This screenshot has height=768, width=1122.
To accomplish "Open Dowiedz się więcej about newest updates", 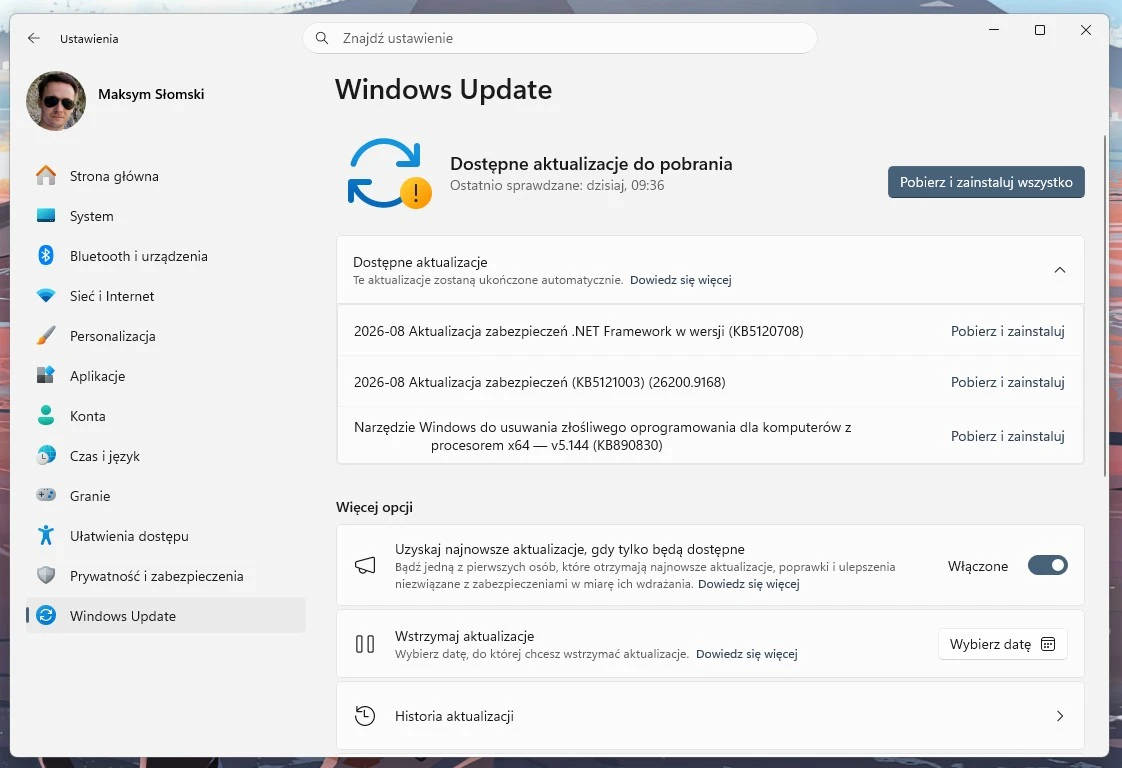I will coord(748,584).
